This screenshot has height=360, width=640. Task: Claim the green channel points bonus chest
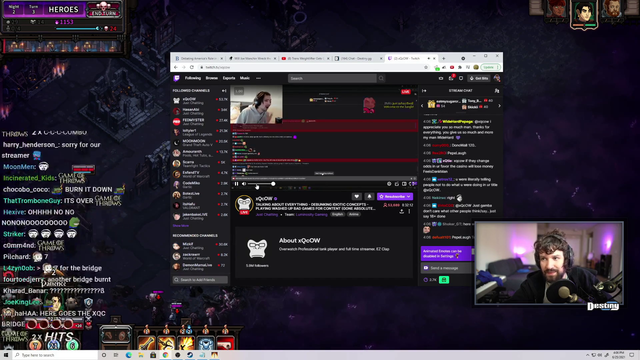(444, 280)
